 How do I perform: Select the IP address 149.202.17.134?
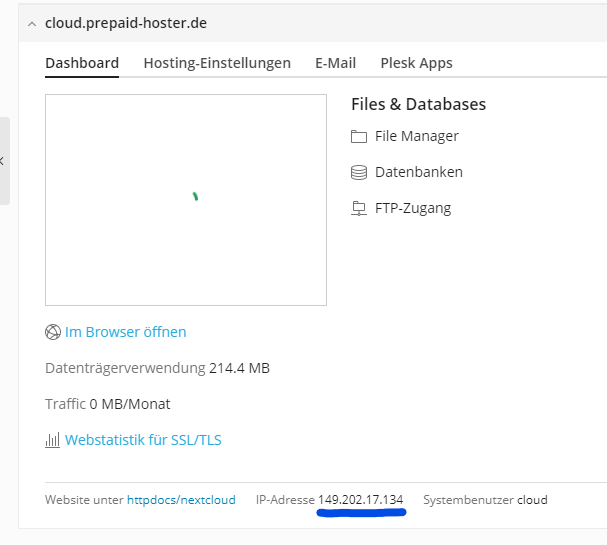[x=360, y=500]
